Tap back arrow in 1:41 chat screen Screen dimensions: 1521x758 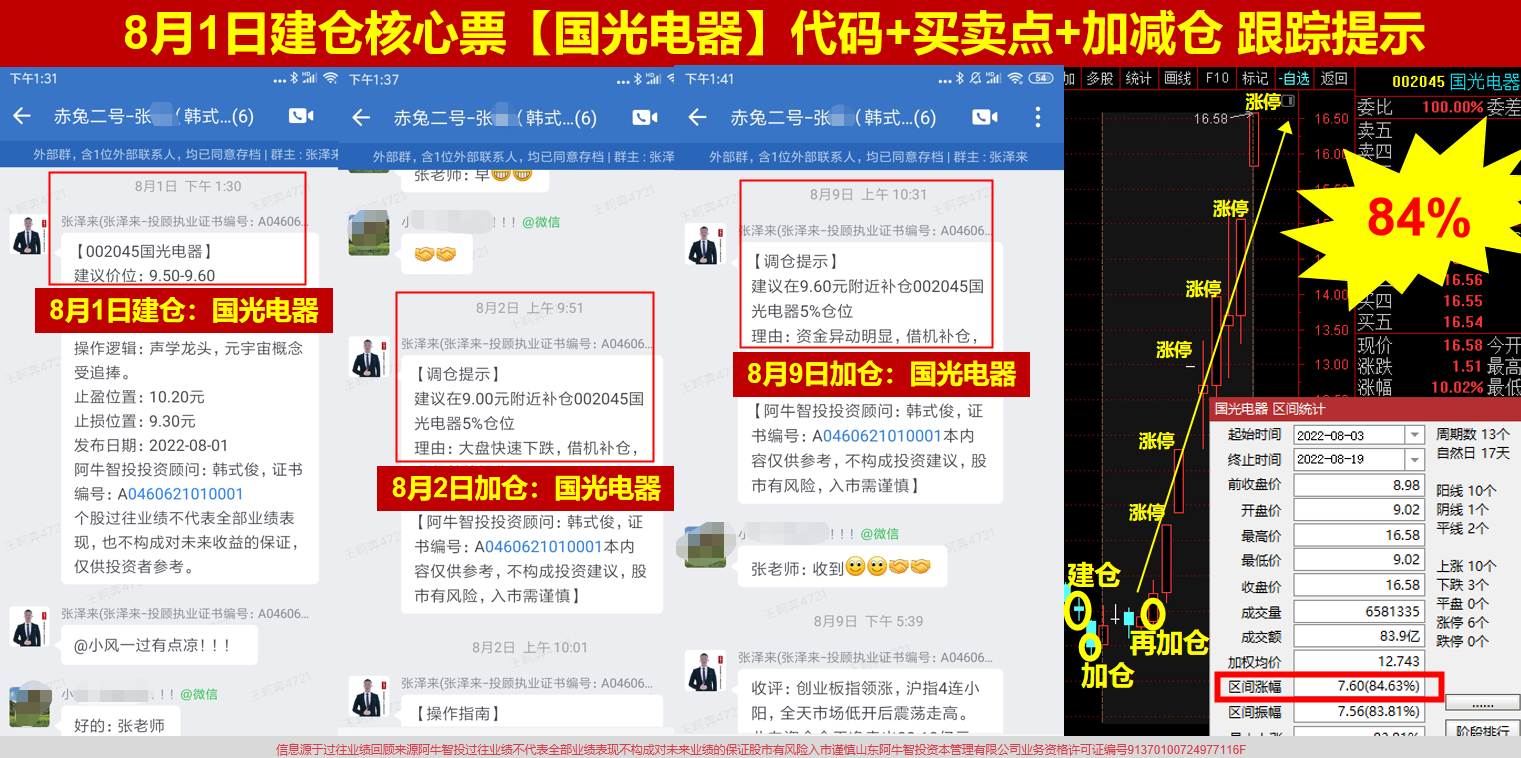pos(697,118)
